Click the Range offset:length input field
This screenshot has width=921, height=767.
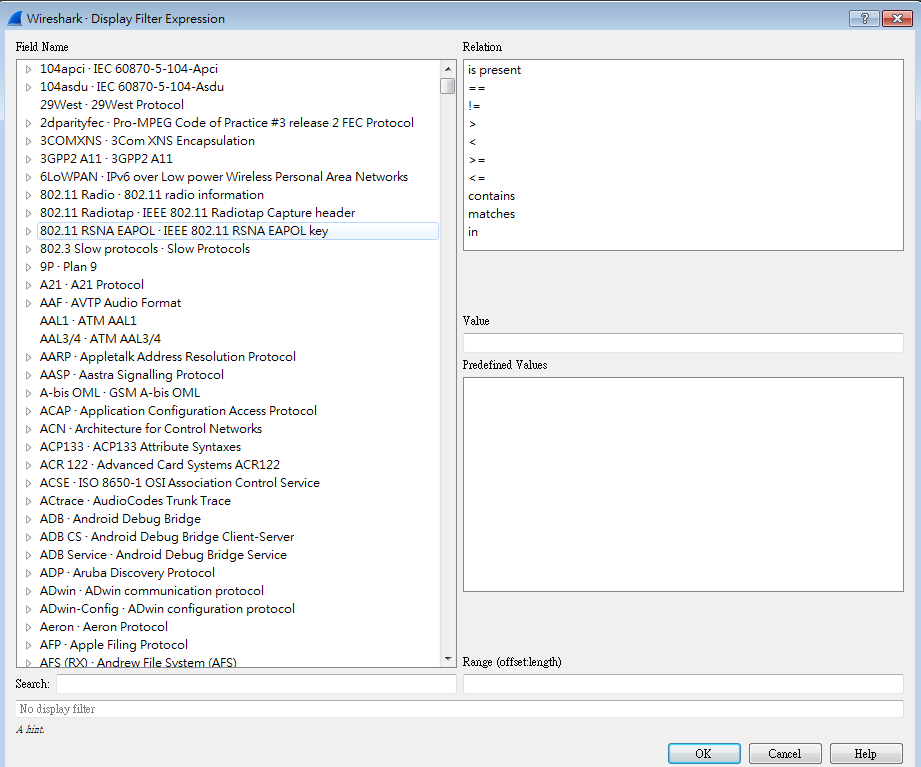[x=683, y=684]
